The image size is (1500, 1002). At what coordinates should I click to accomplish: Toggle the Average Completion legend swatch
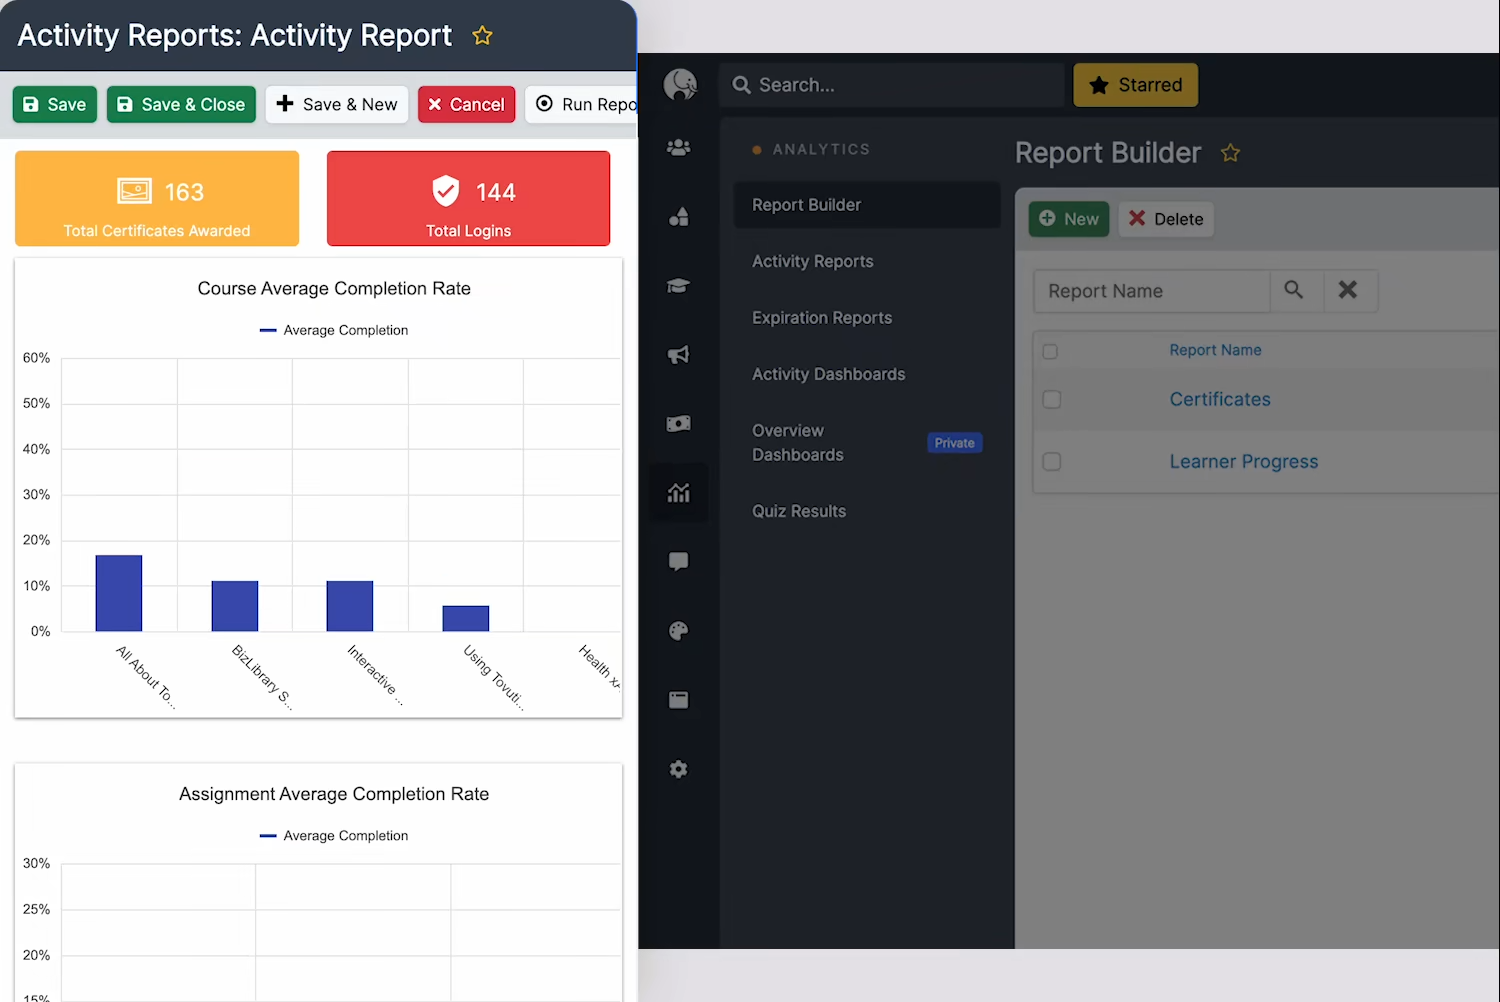tap(268, 331)
